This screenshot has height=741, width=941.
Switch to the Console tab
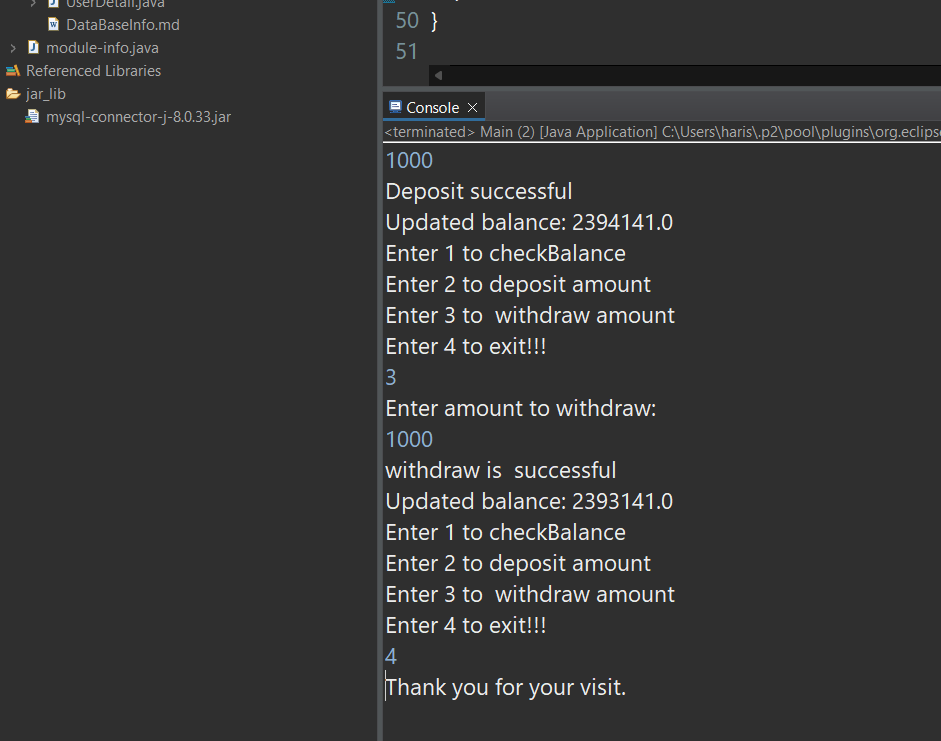(x=432, y=107)
